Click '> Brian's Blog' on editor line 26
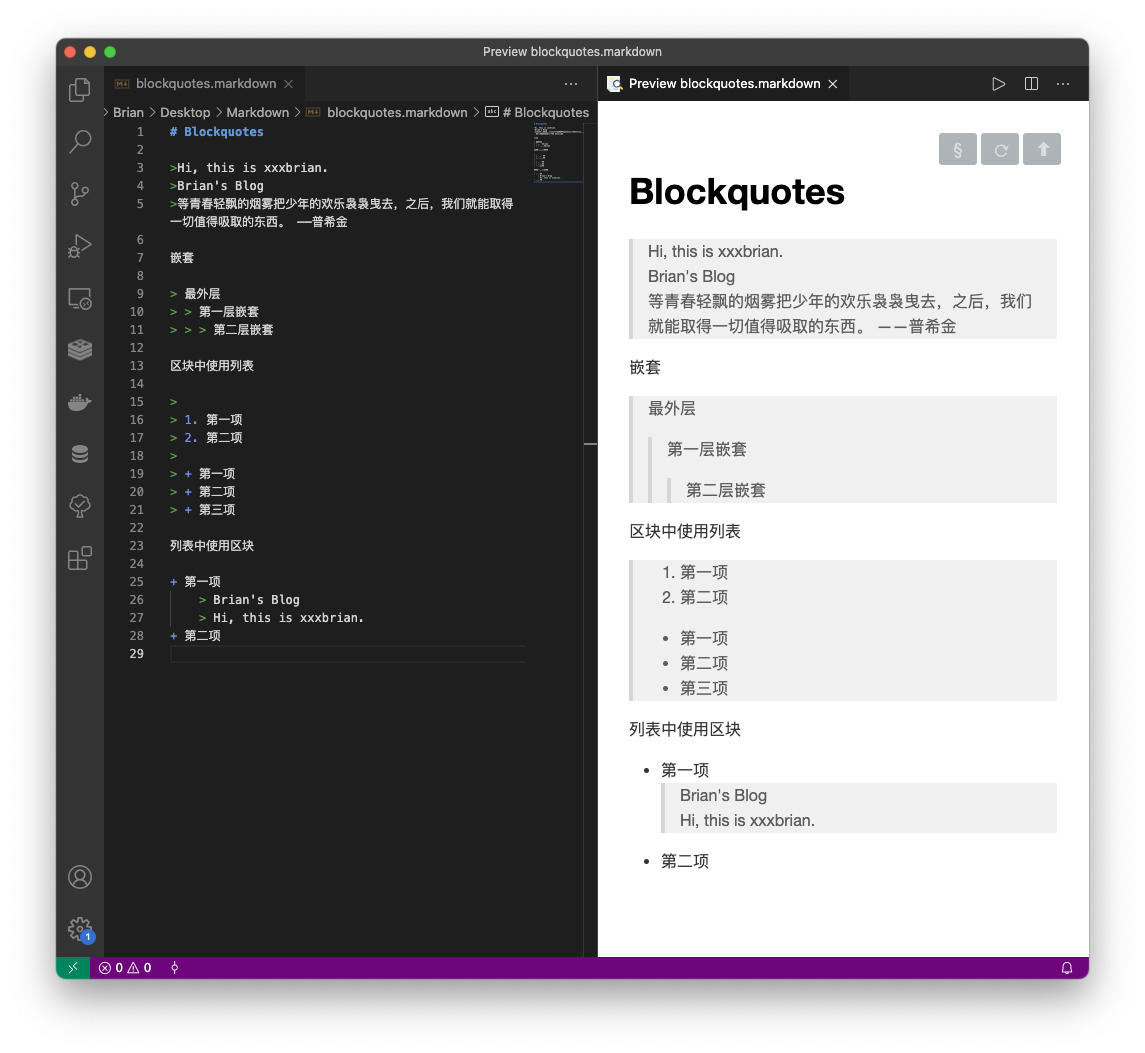This screenshot has height=1053, width=1145. point(249,600)
